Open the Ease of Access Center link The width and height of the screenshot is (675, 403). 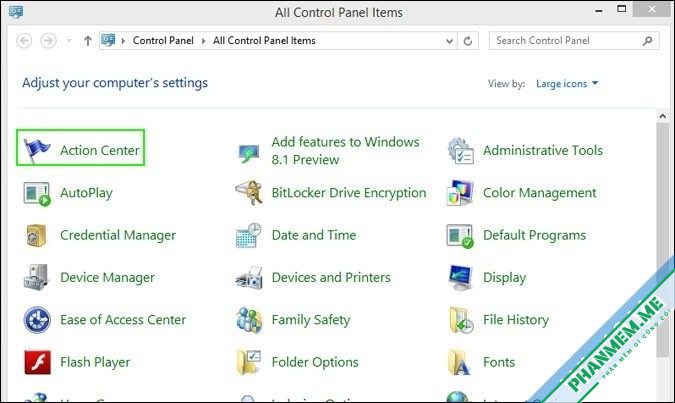[123, 320]
